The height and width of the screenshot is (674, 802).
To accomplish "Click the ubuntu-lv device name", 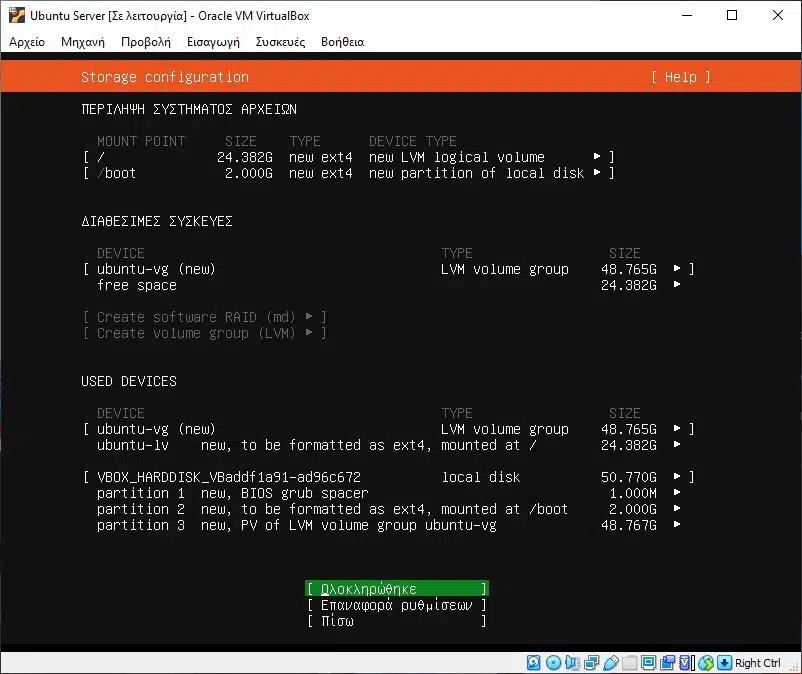I will point(132,445).
